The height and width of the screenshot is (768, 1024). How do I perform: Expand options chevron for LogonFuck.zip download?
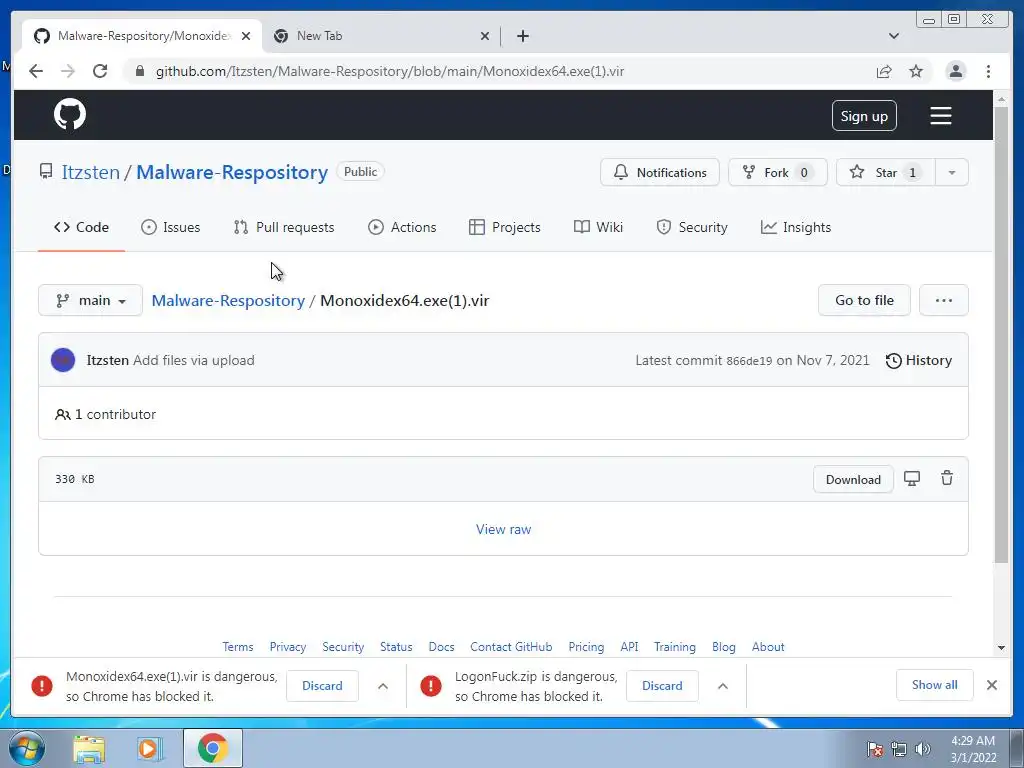click(723, 686)
